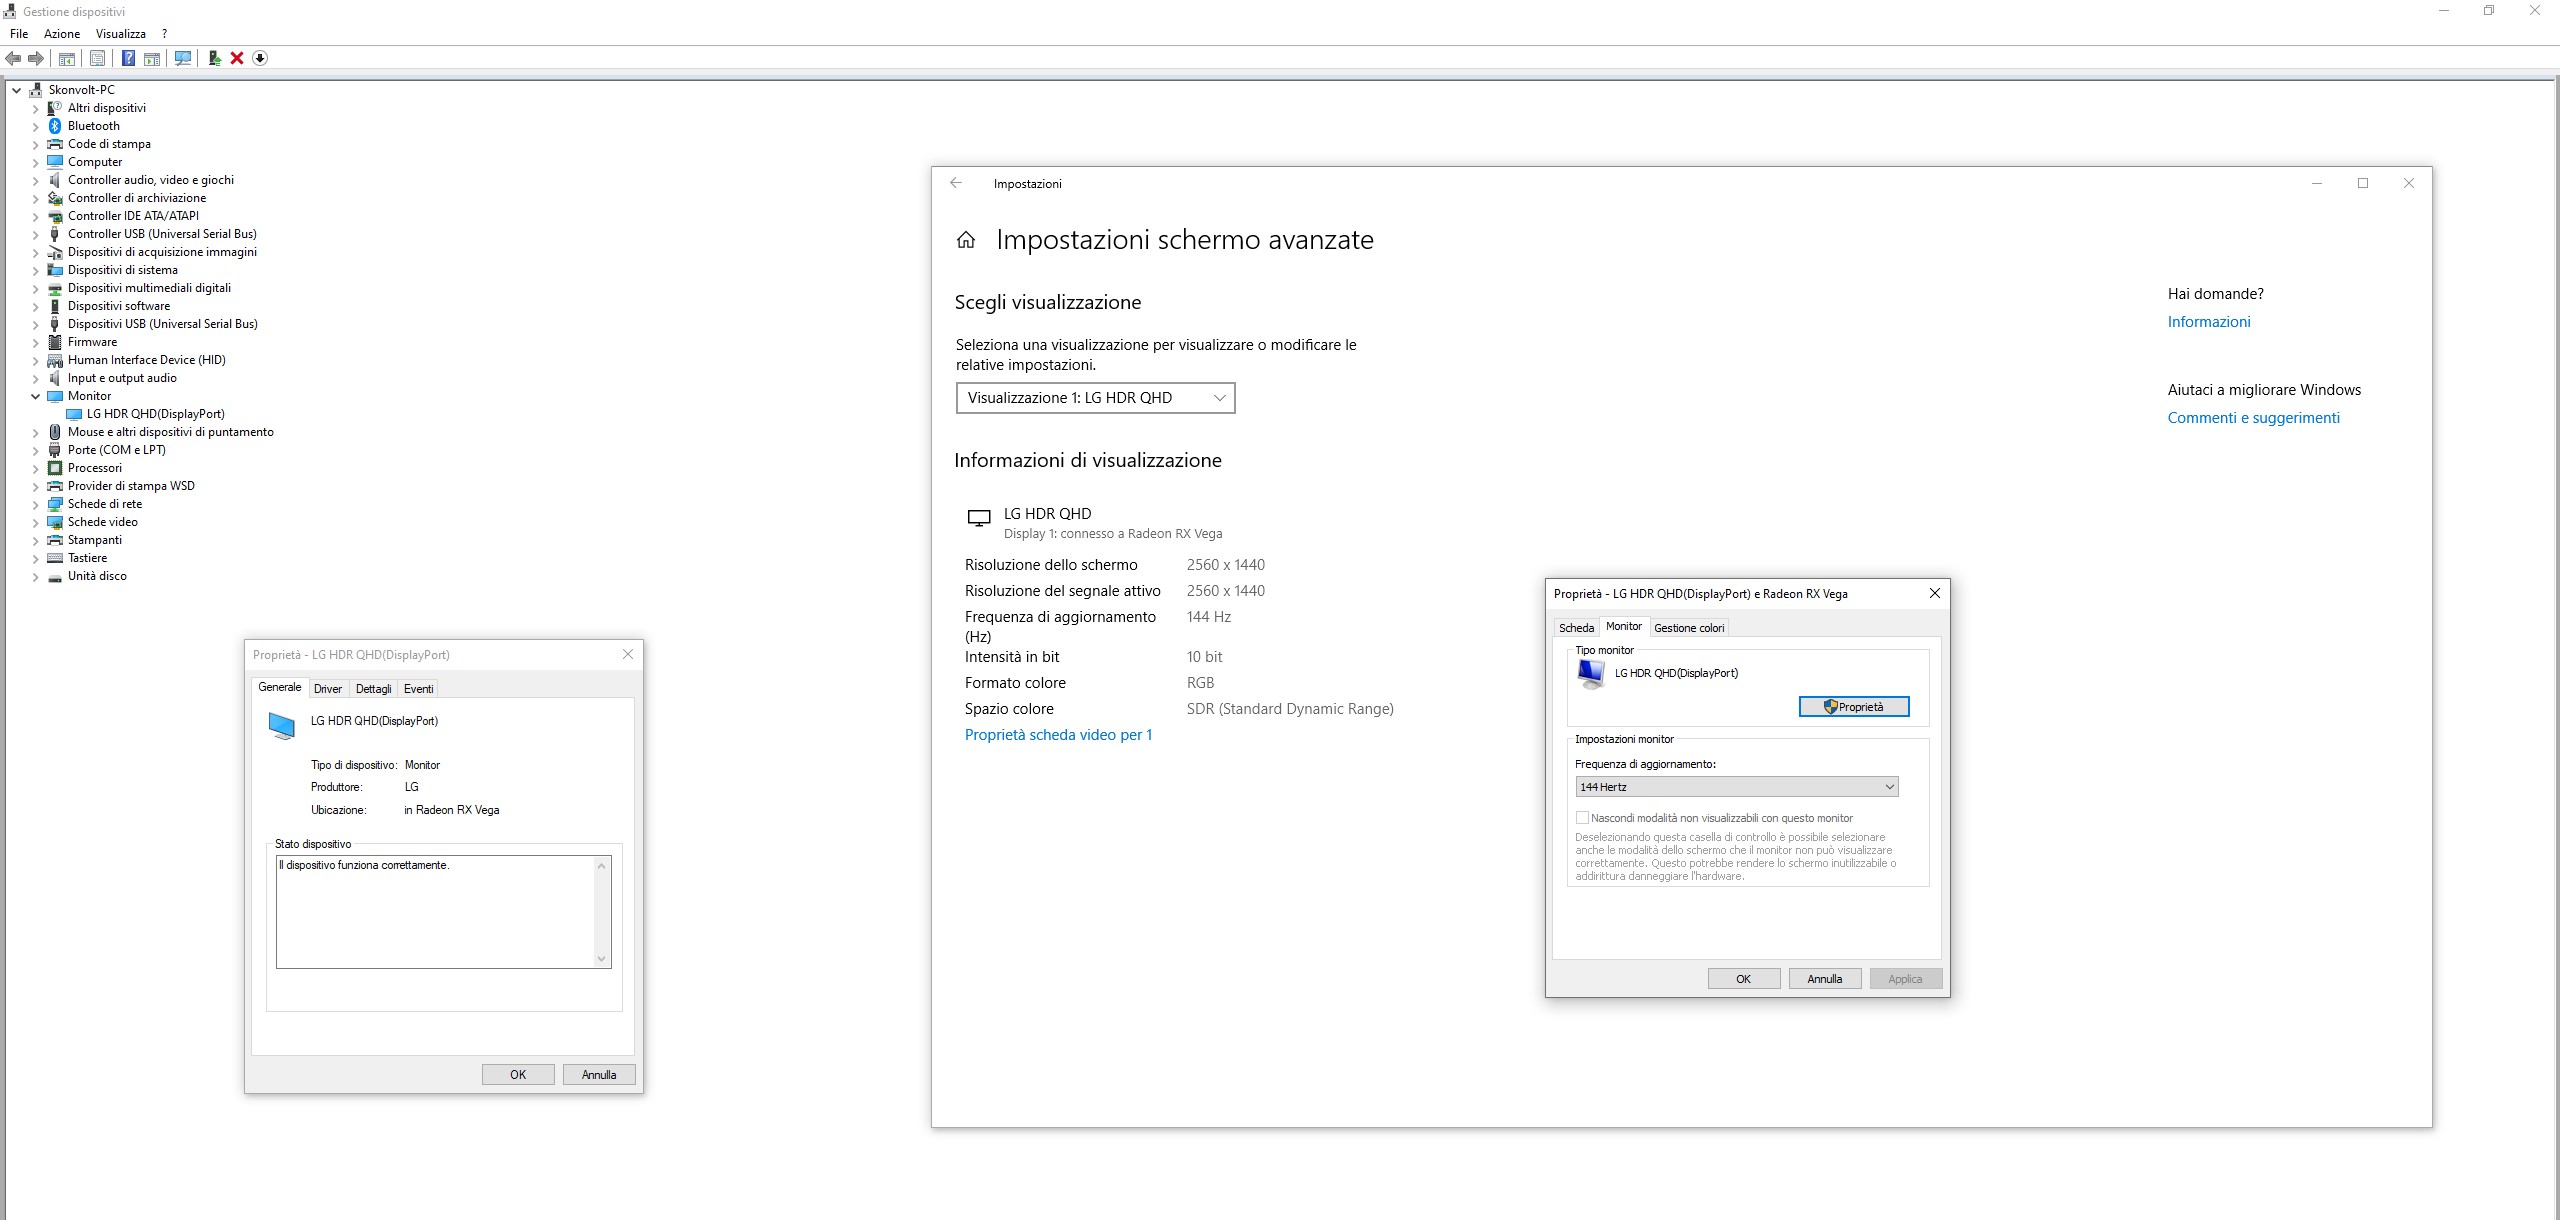Click the blue Help question mark icon
Viewport: 2560px width, 1220px height.
pyautogui.click(x=128, y=58)
